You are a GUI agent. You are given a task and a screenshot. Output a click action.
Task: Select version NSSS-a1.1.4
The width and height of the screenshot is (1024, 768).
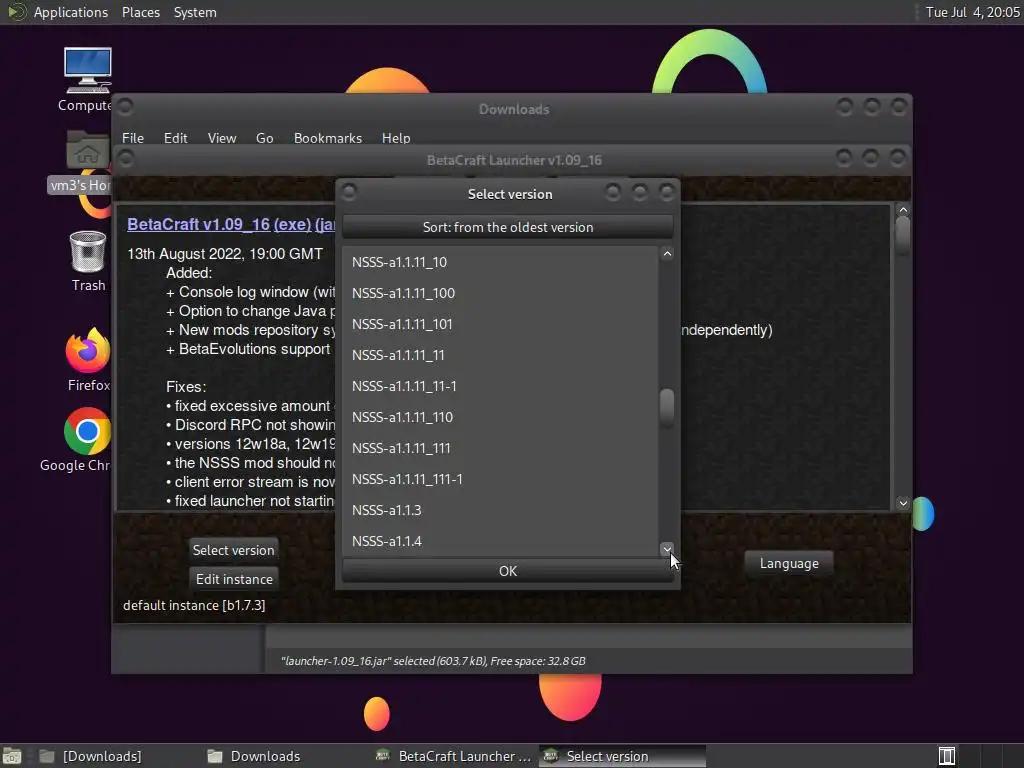click(x=500, y=541)
